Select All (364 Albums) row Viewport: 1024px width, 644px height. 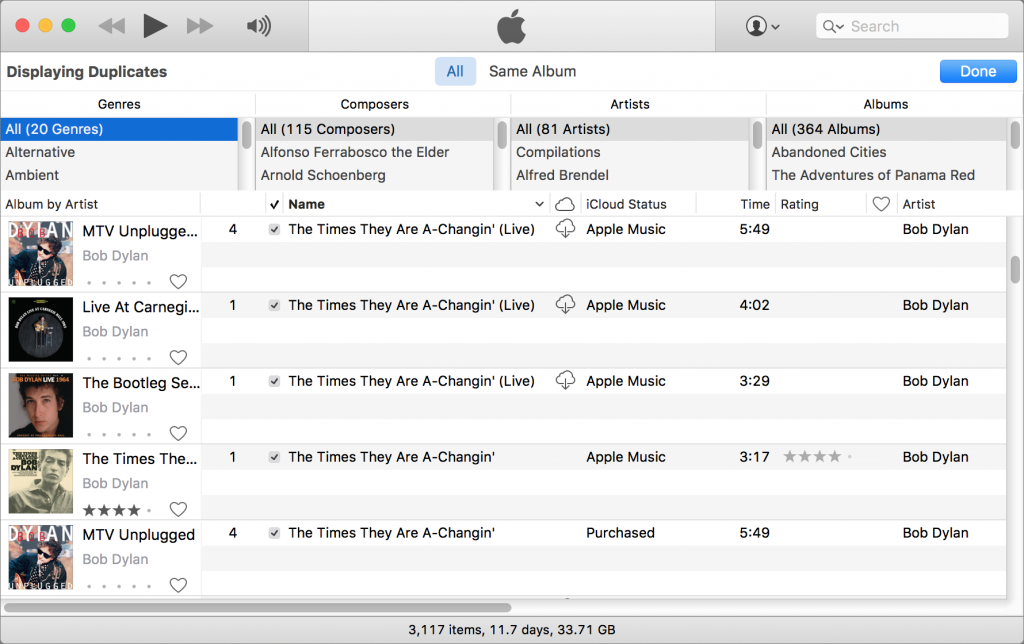885,129
